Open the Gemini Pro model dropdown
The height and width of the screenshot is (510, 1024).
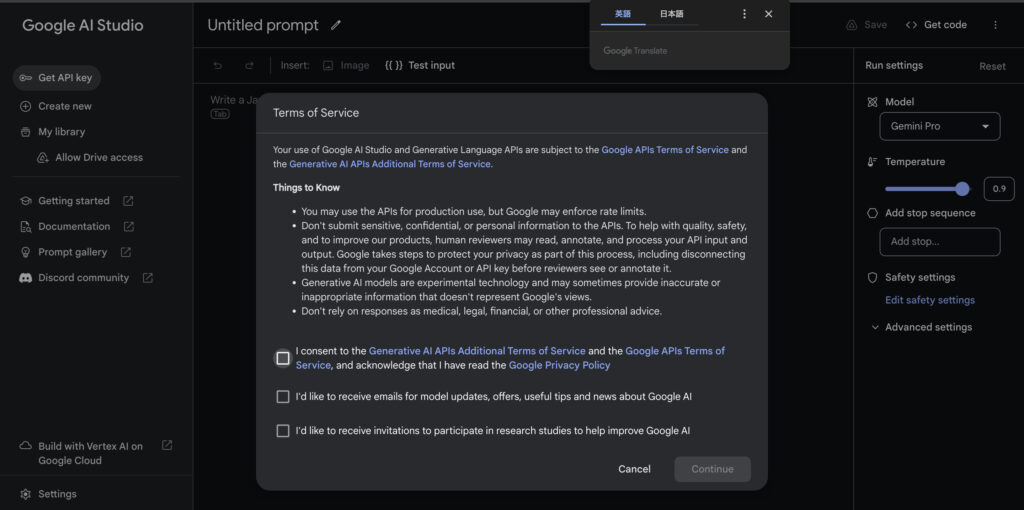click(x=940, y=127)
